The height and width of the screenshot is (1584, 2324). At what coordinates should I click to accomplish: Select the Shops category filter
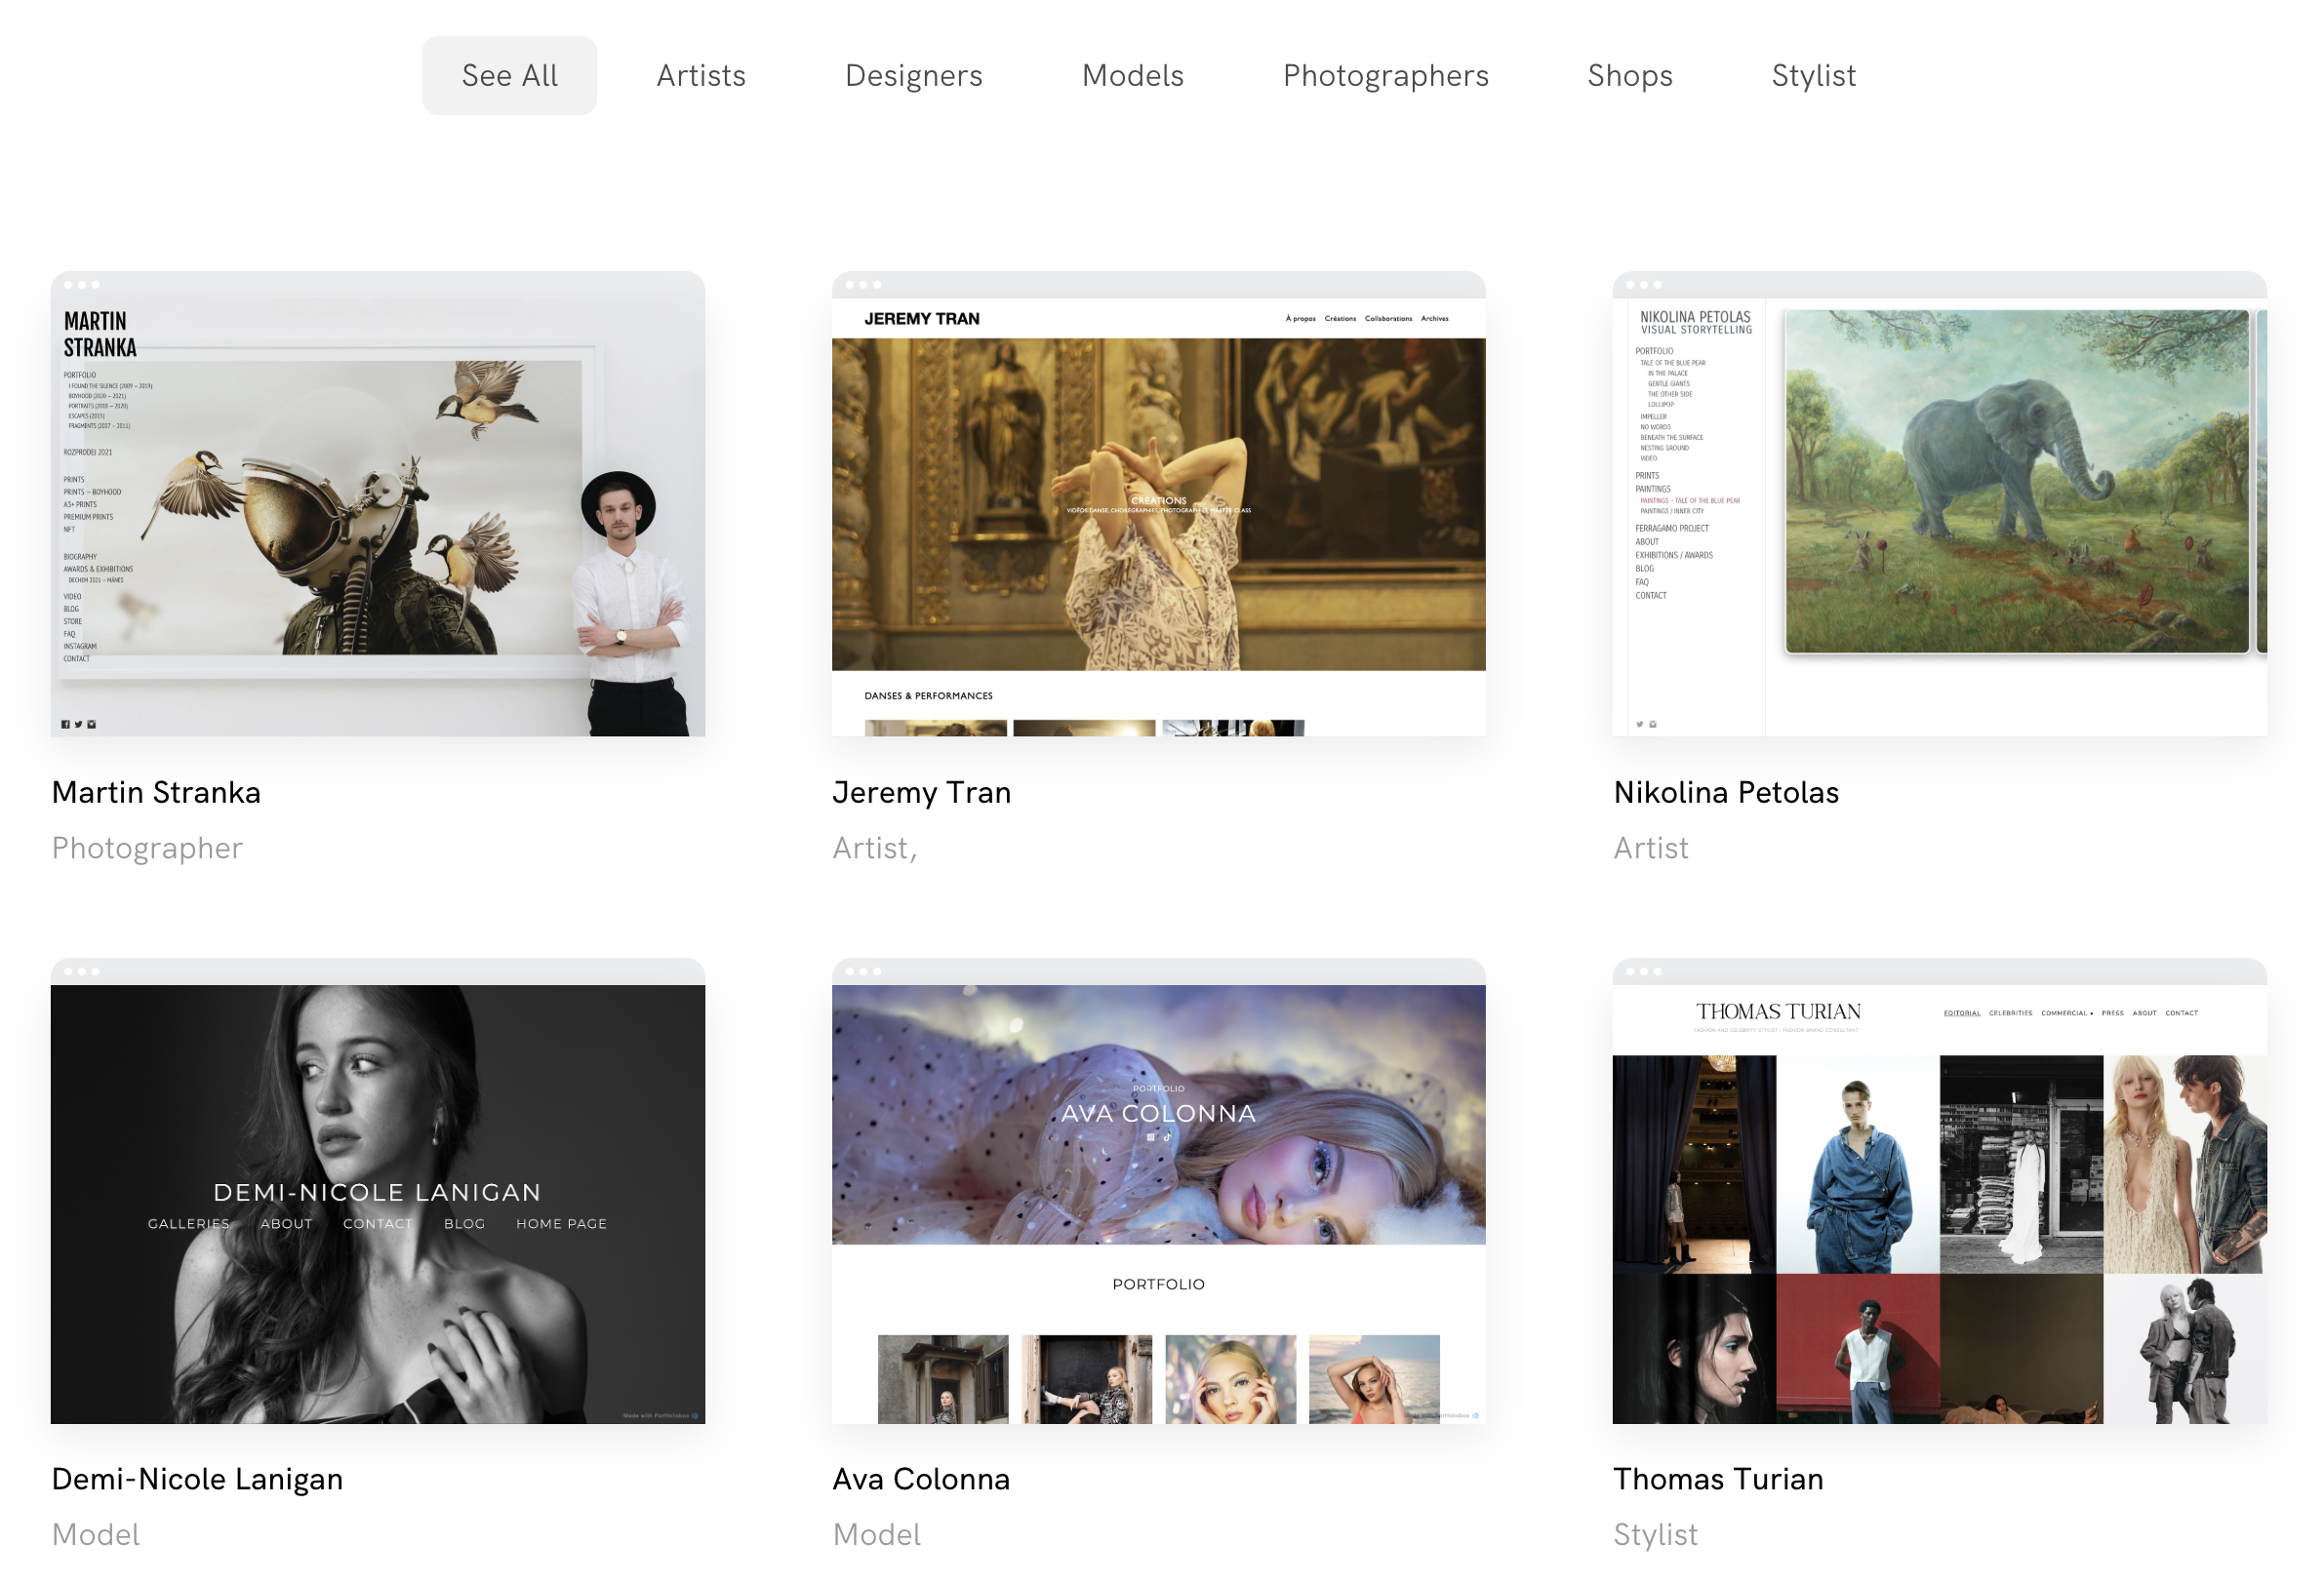point(1630,75)
